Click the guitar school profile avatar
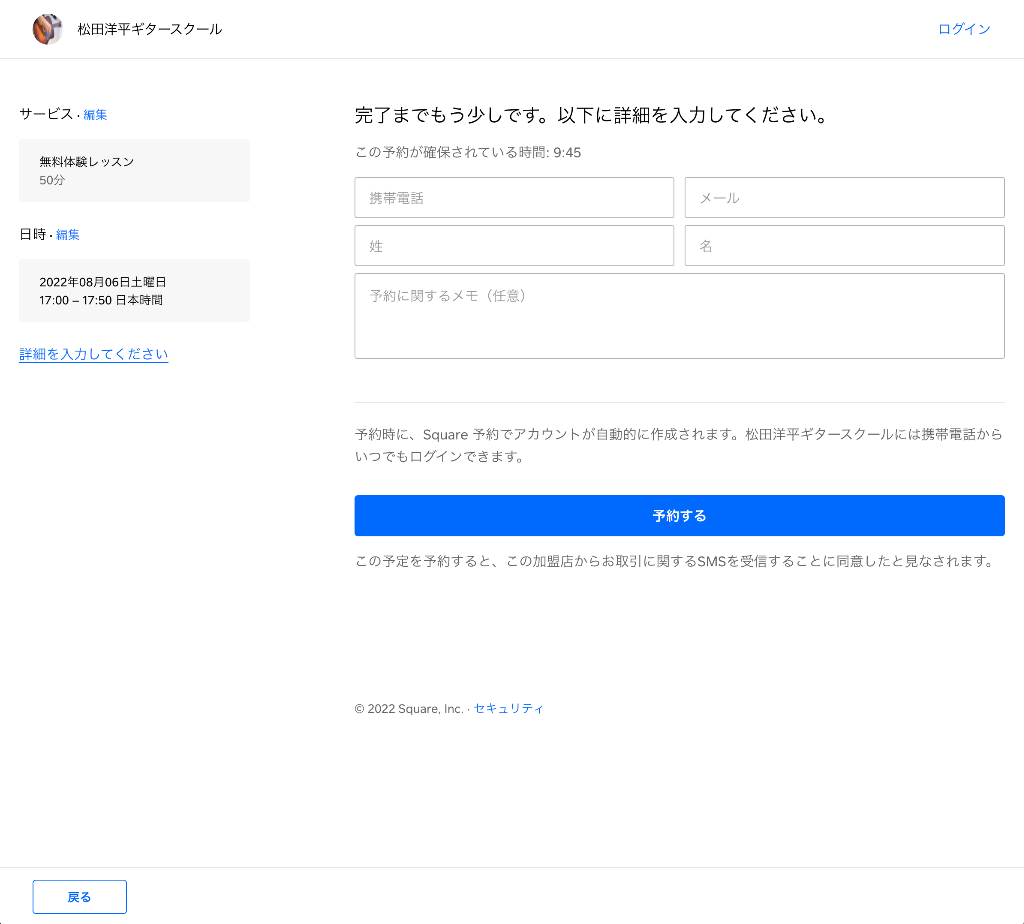 (x=47, y=30)
